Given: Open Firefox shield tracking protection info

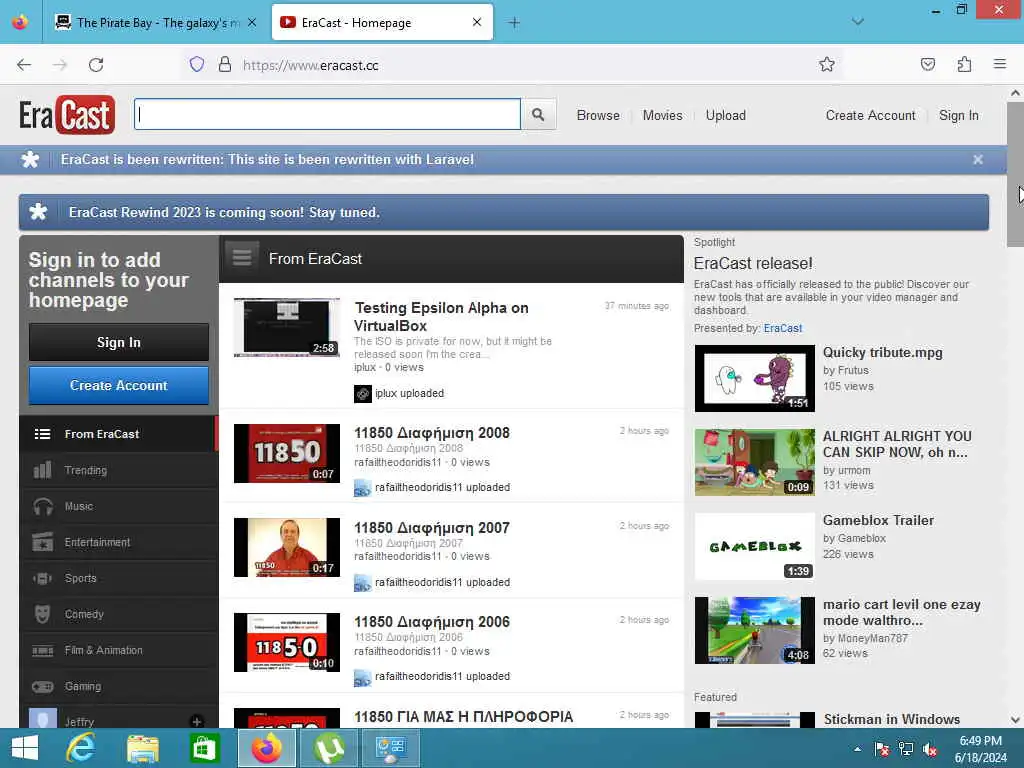Looking at the screenshot, I should click(x=197, y=65).
